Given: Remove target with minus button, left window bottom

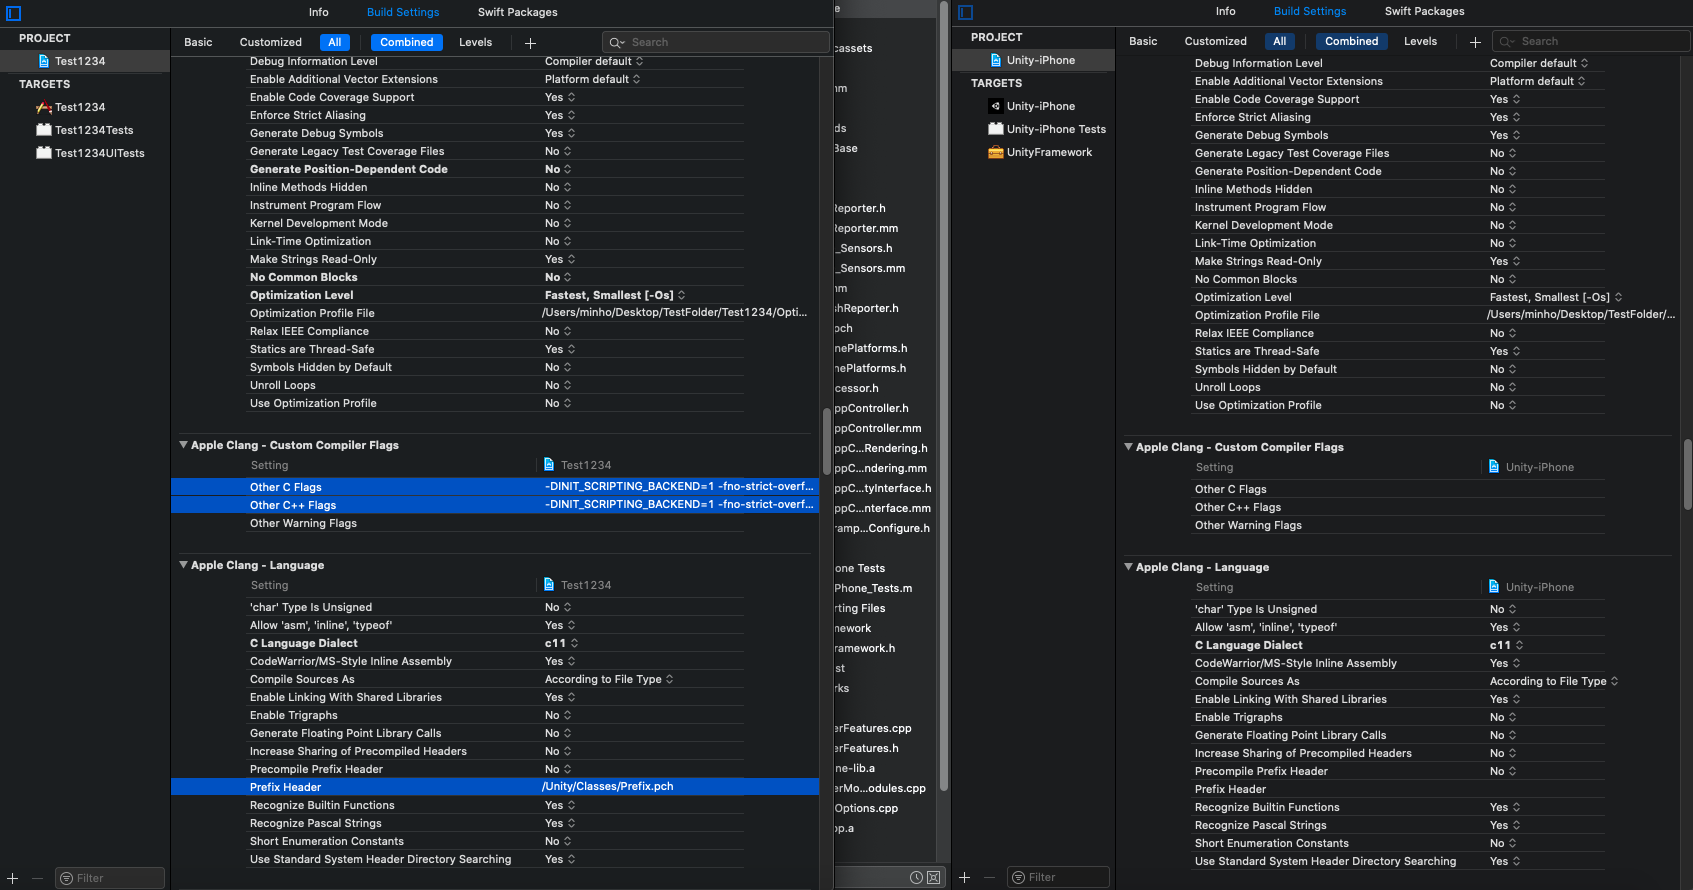Looking at the screenshot, I should point(37,878).
